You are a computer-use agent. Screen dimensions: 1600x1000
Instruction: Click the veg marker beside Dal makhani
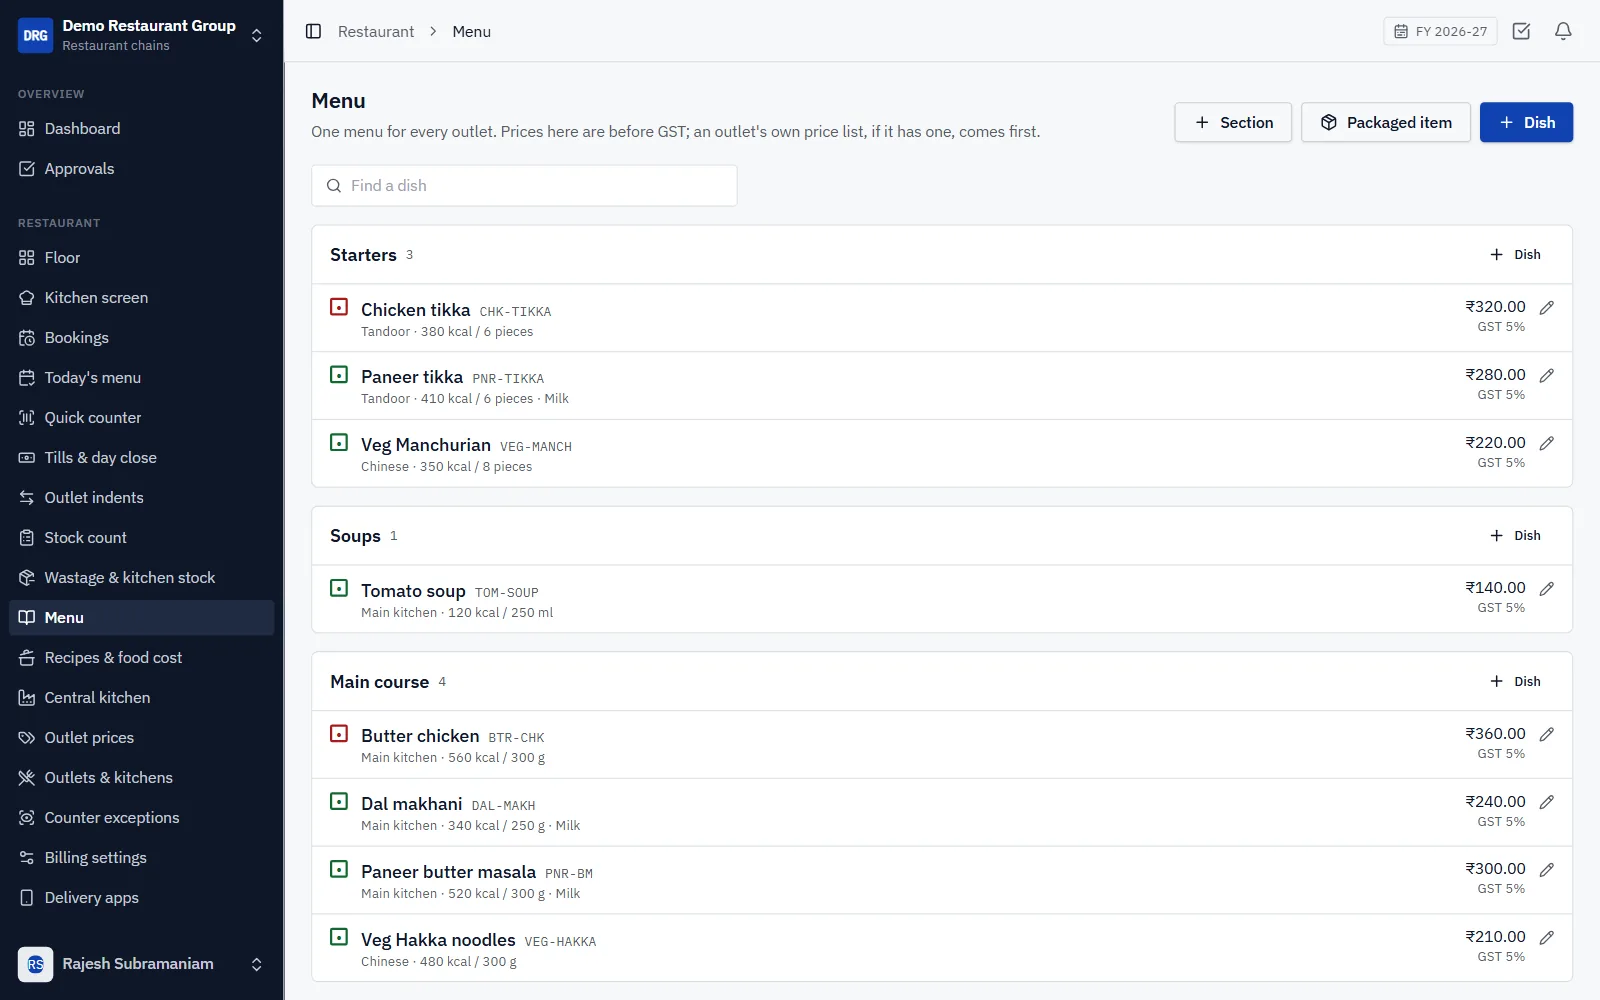[x=339, y=802]
